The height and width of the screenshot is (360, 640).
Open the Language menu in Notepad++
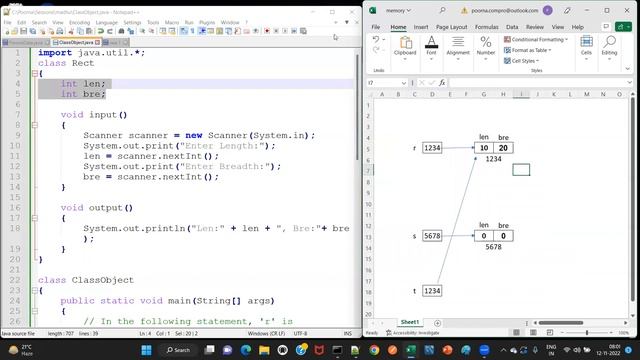pos(107,22)
